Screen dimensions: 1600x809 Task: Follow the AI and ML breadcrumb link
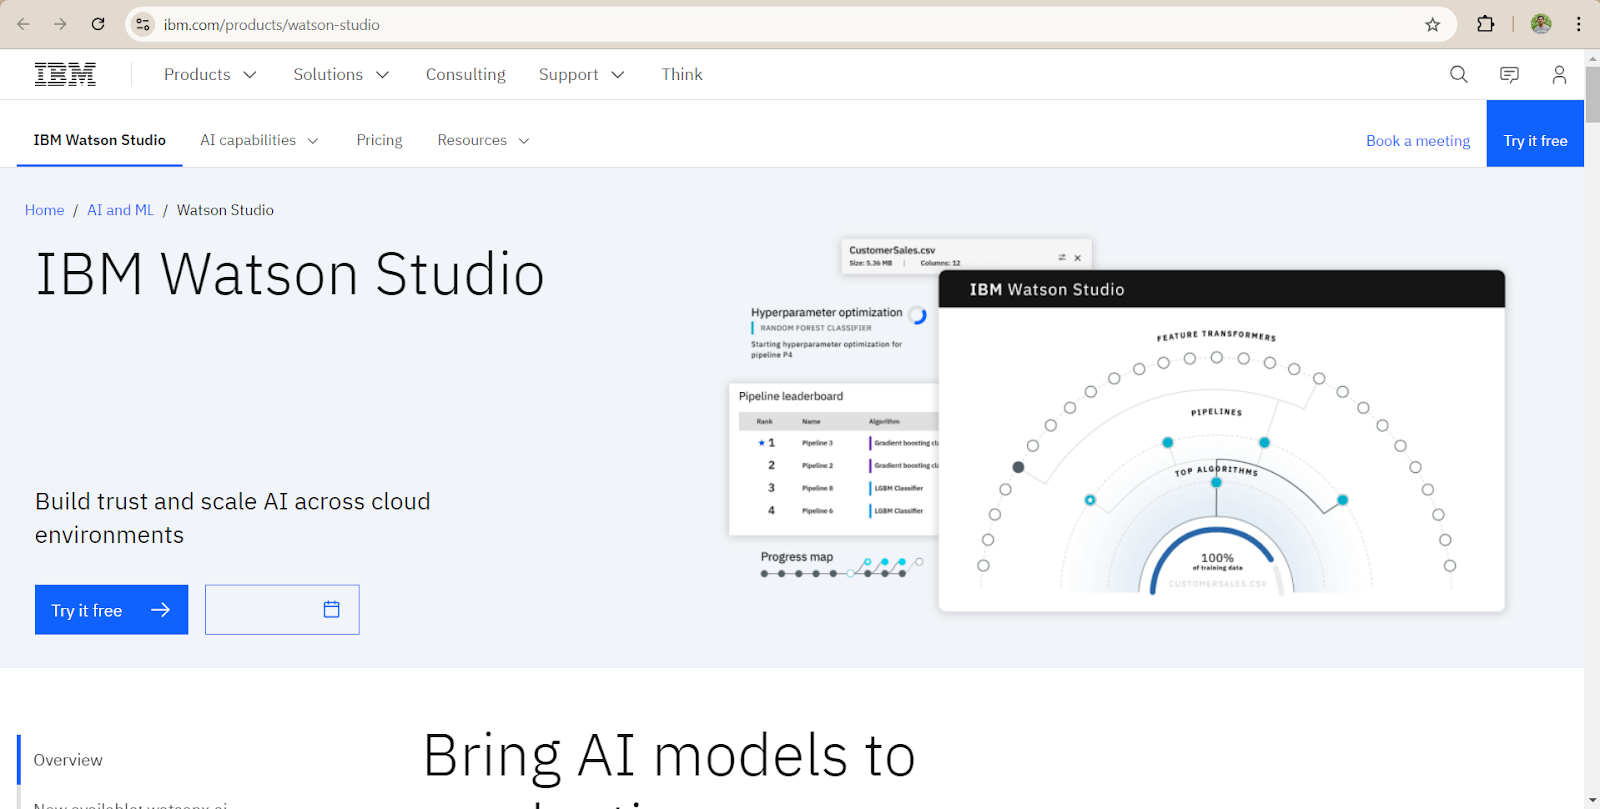pyautogui.click(x=121, y=210)
